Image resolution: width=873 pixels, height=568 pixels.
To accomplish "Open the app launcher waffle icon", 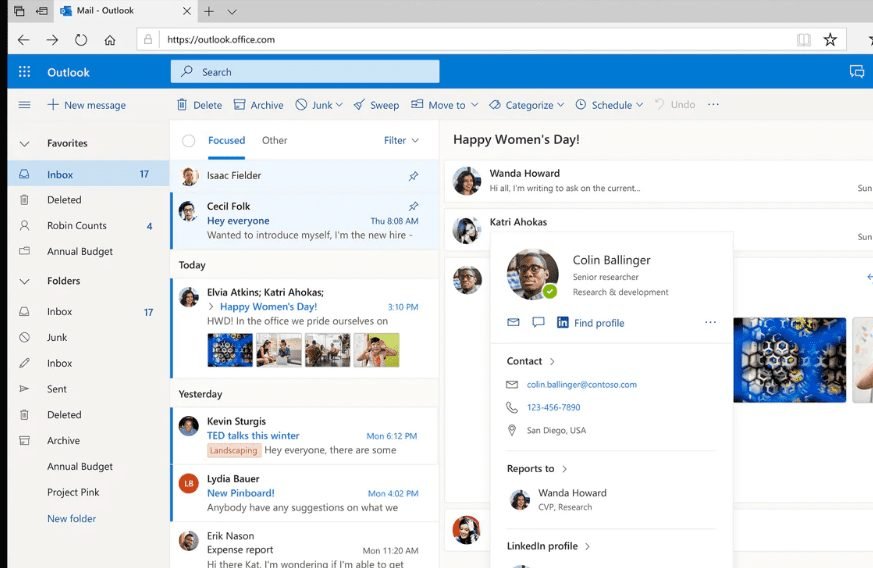I will click(24, 72).
